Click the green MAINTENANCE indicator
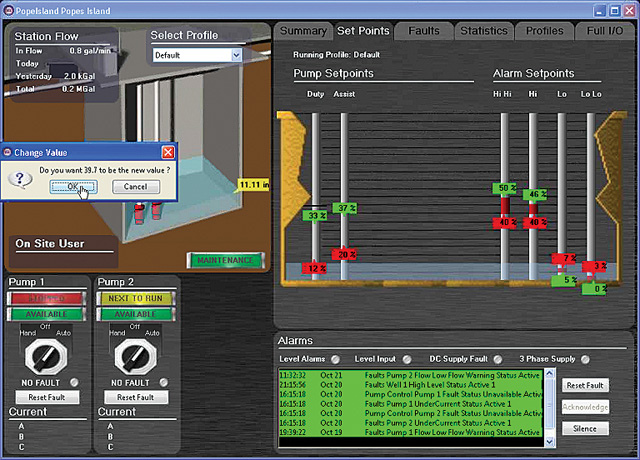640x460 pixels. click(224, 260)
